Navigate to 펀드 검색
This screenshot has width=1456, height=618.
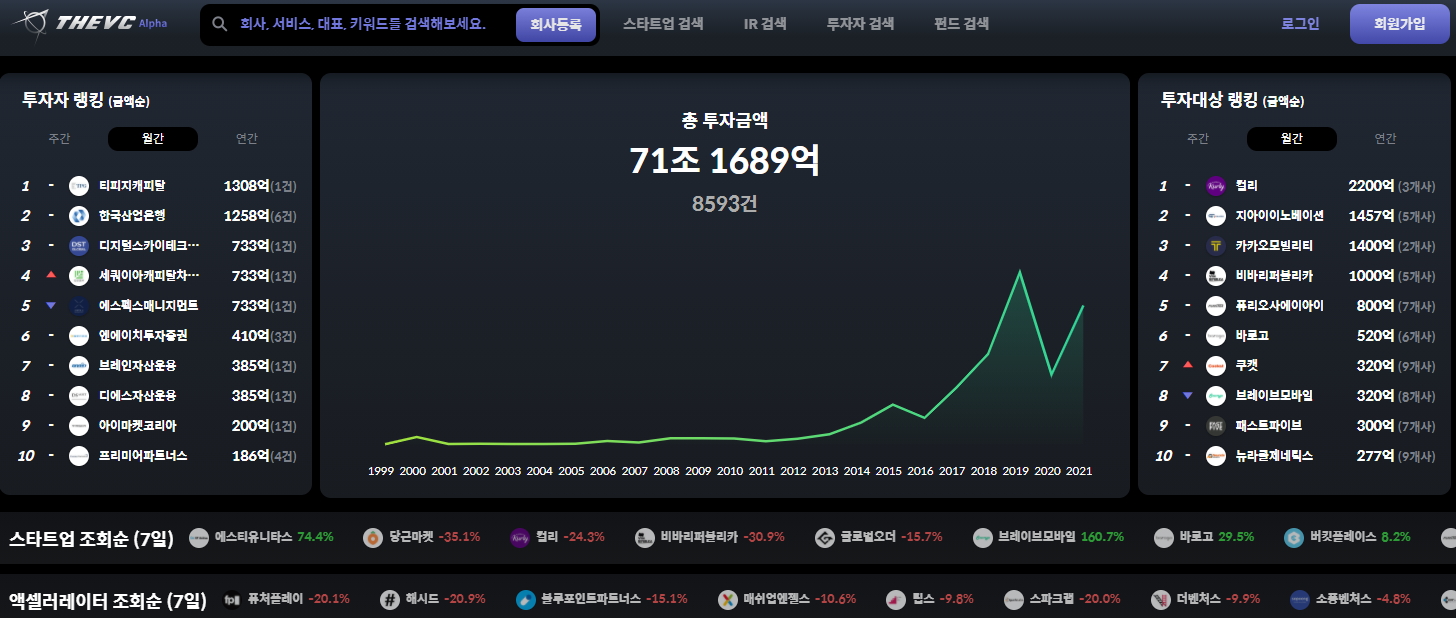click(x=961, y=24)
